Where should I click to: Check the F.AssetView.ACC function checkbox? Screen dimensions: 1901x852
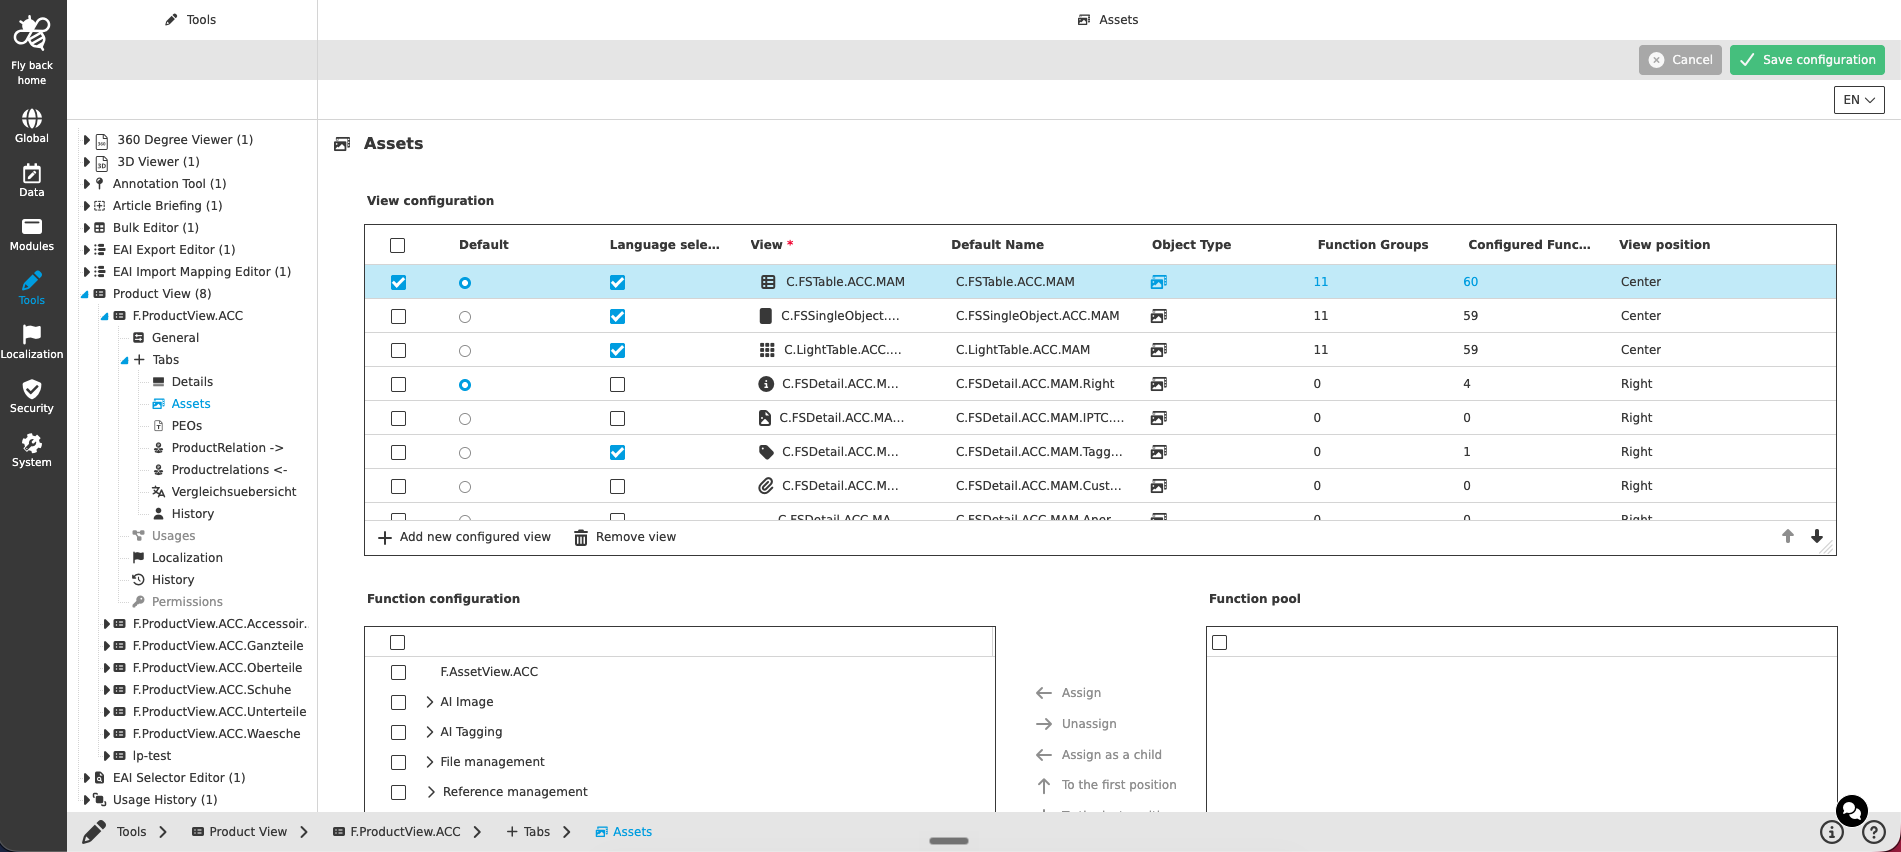click(x=398, y=673)
